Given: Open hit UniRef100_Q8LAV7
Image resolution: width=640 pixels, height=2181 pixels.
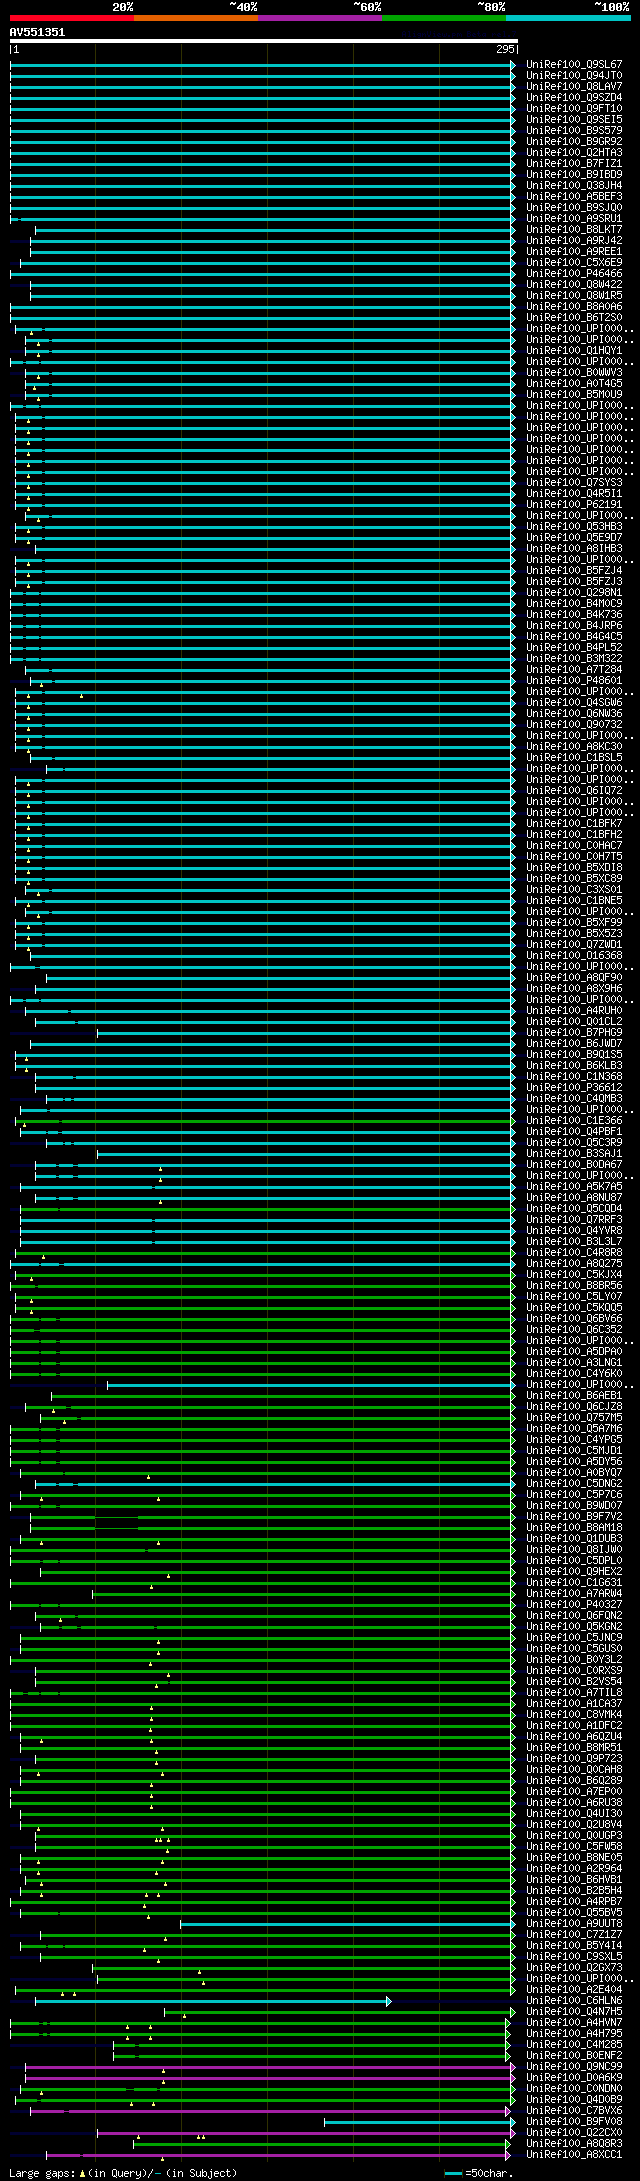Looking at the screenshot, I should pyautogui.click(x=574, y=87).
